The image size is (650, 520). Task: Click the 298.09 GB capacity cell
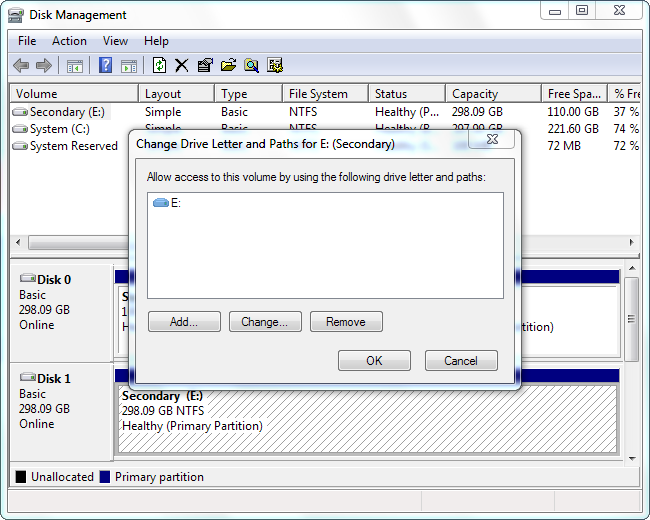pos(477,112)
